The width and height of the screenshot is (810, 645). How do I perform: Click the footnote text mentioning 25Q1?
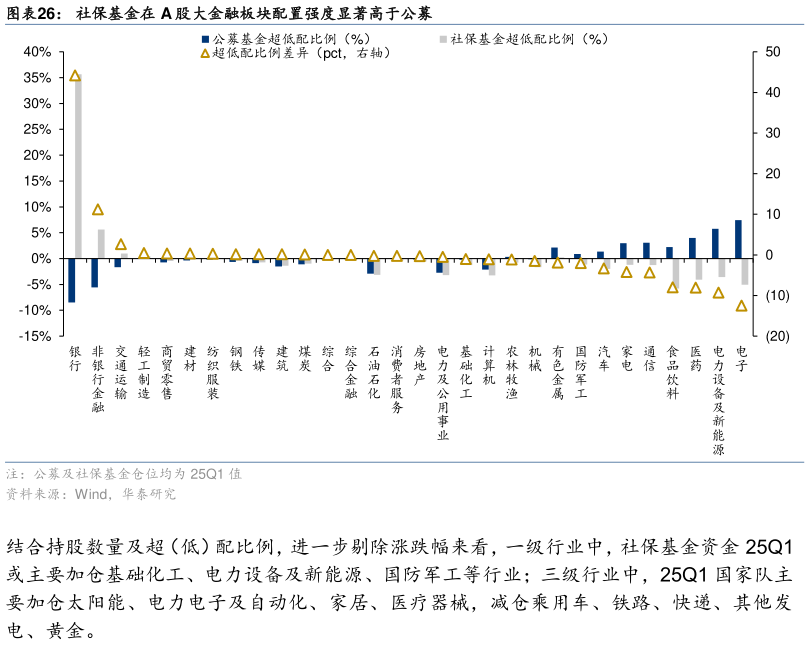[x=124, y=474]
